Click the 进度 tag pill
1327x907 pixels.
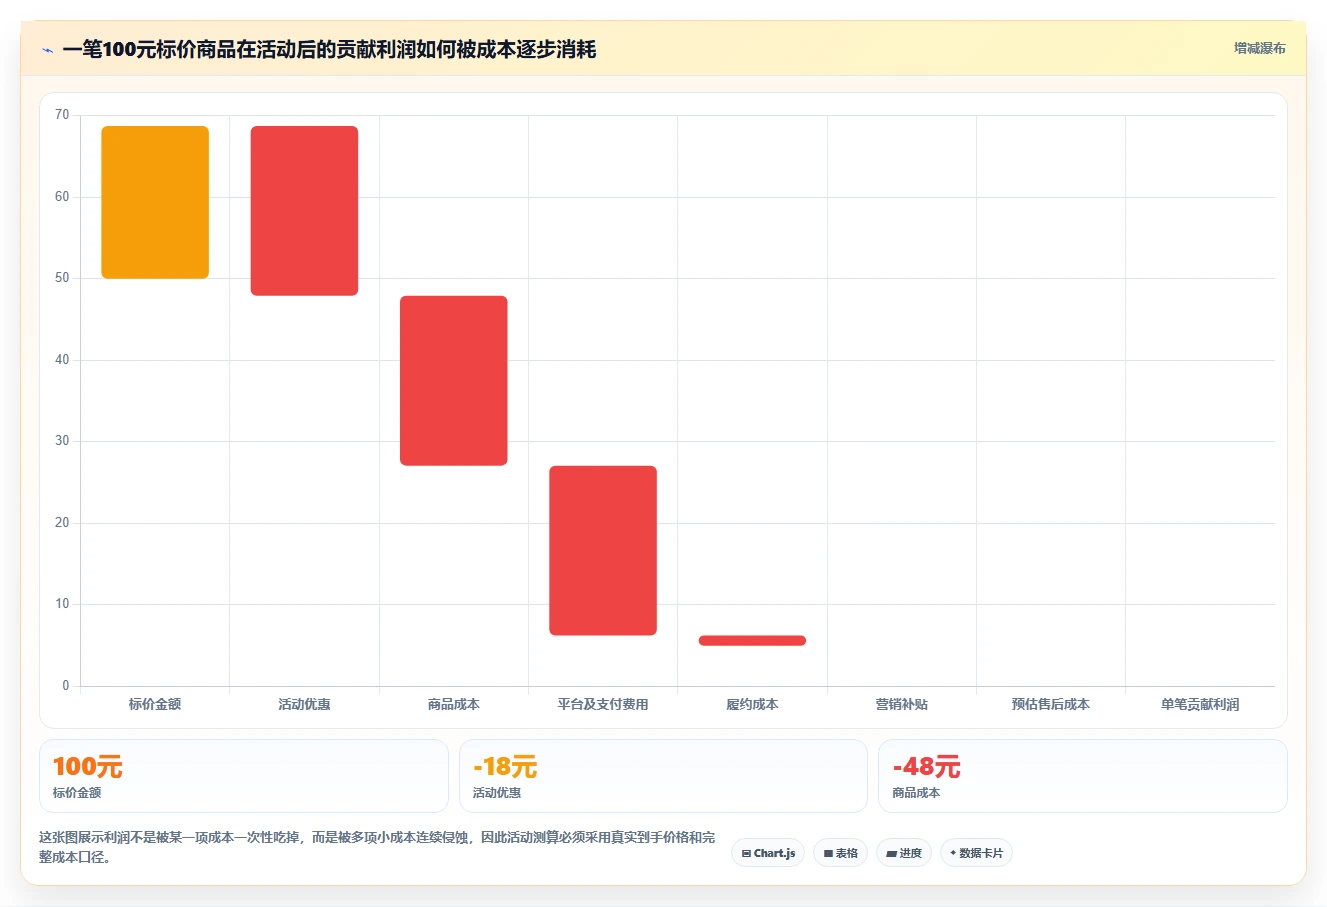[x=904, y=853]
